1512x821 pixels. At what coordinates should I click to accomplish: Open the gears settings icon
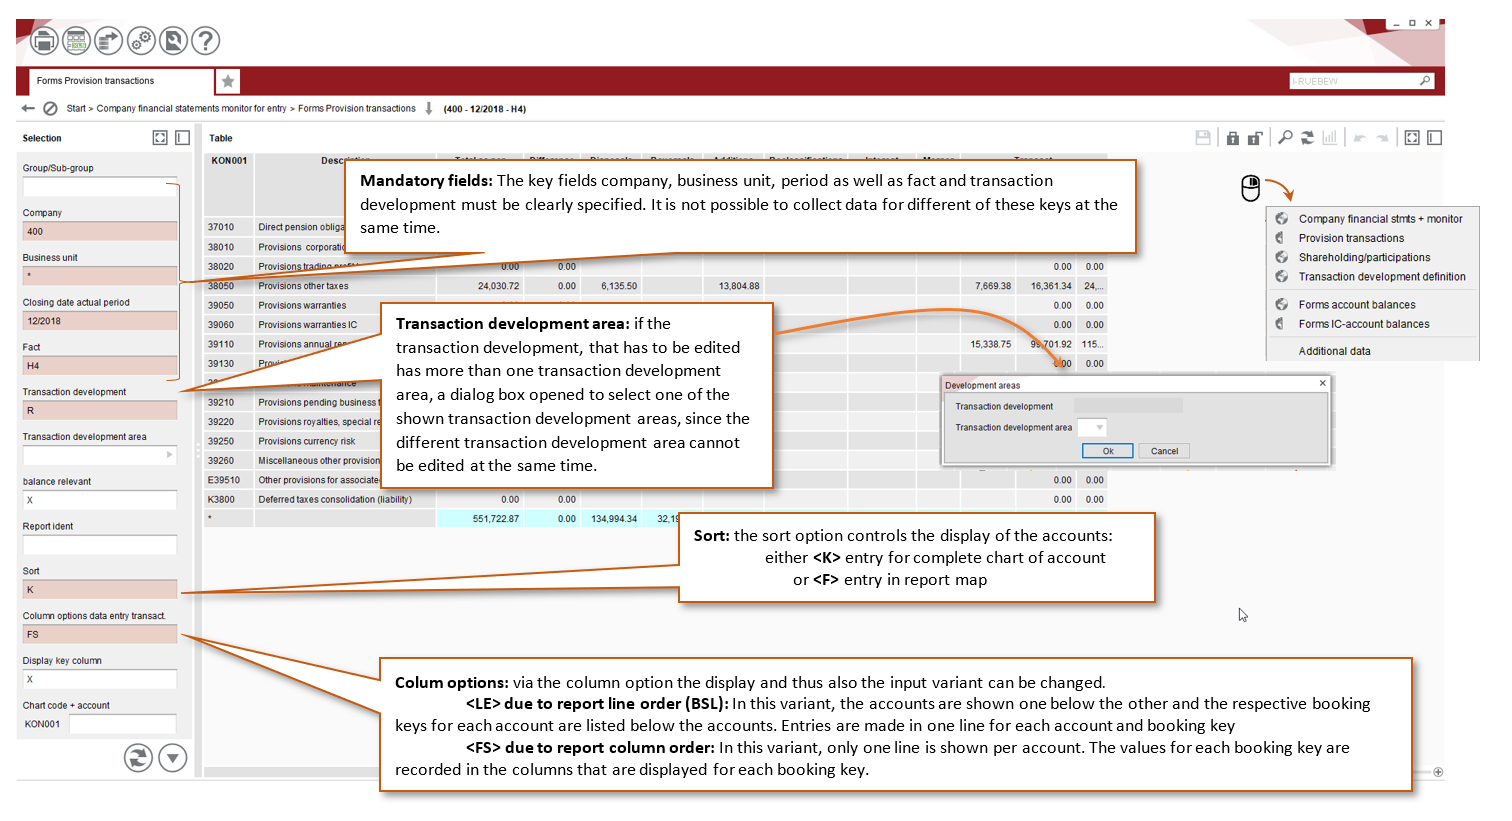(x=141, y=41)
